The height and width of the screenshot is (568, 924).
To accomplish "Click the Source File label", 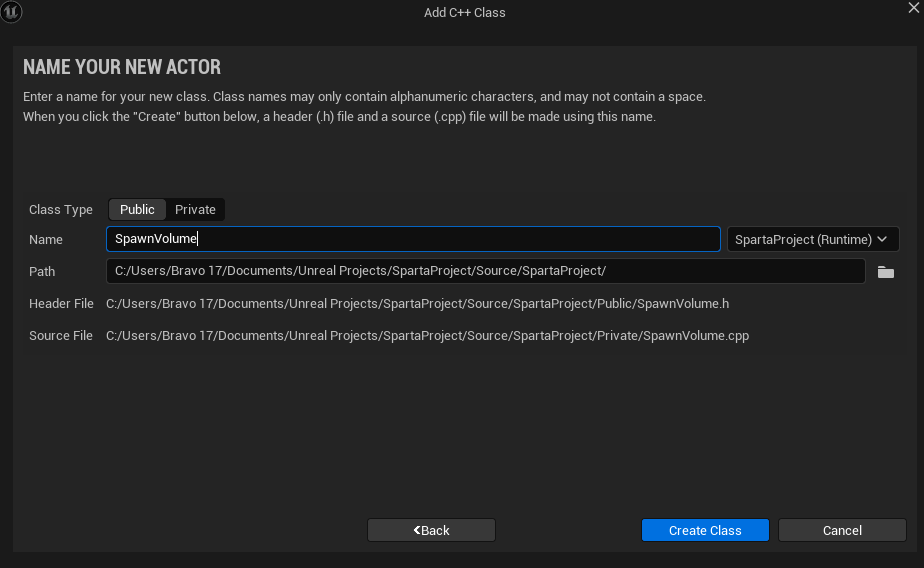I will click(x=61, y=335).
